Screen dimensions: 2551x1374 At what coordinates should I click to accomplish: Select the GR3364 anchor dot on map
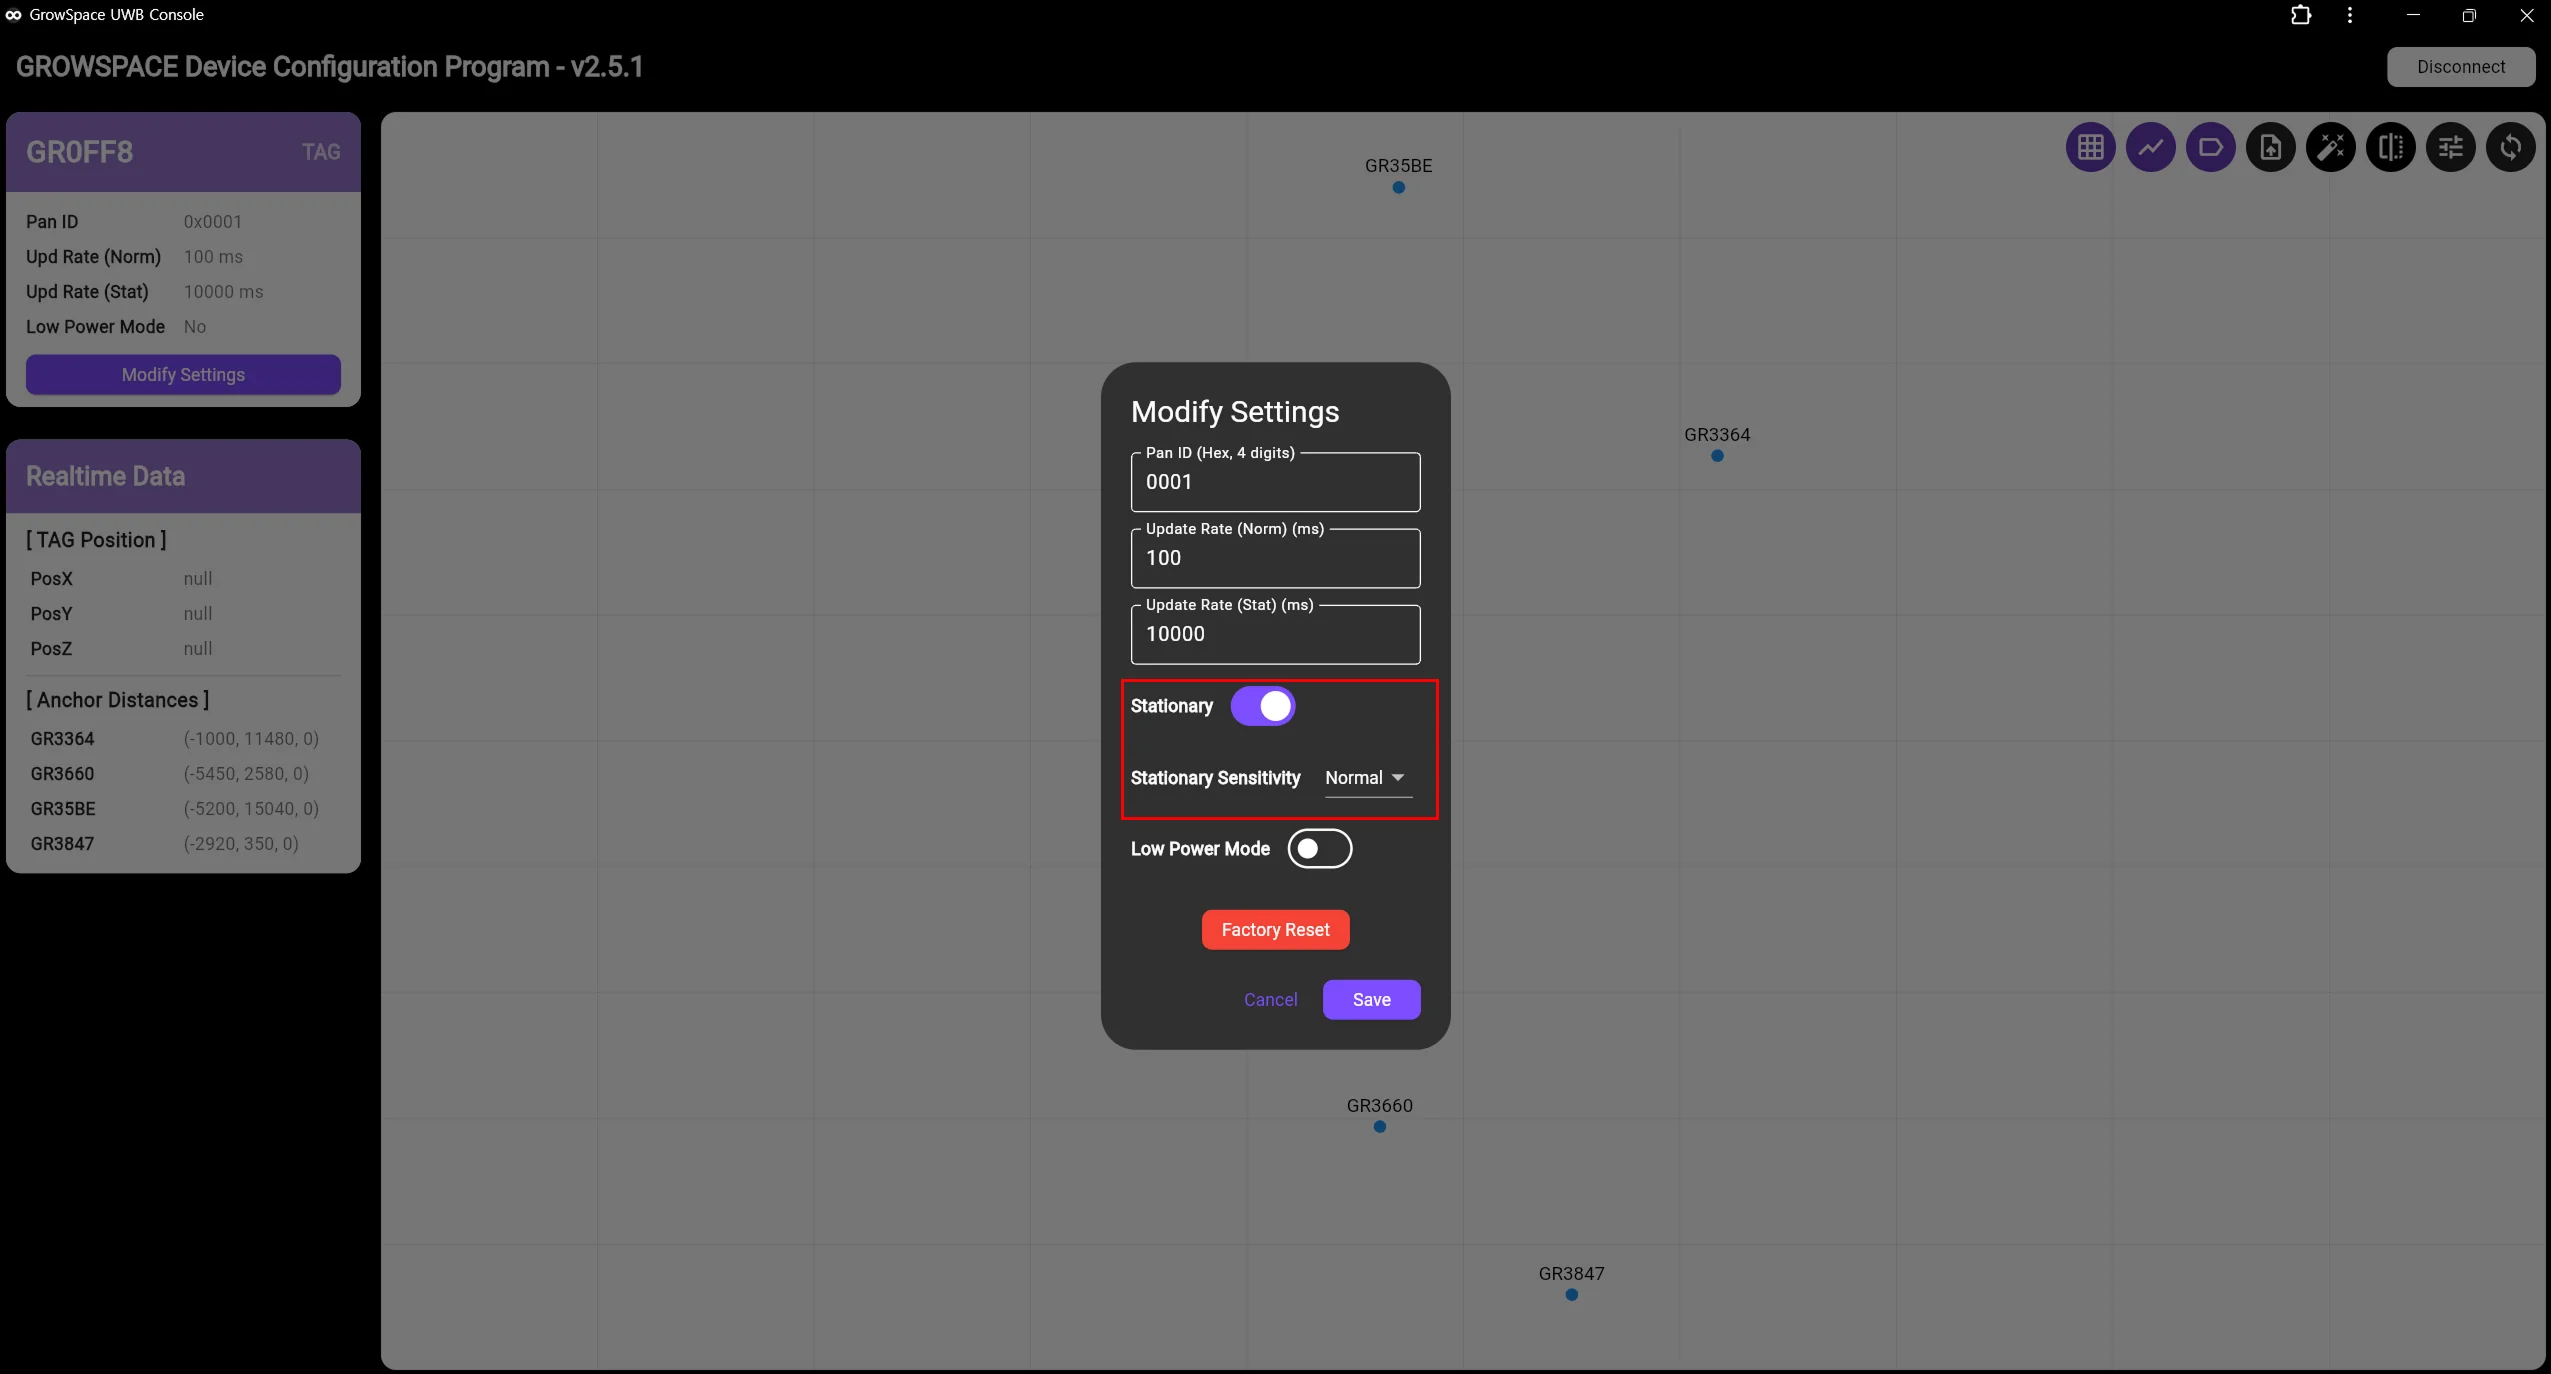(1717, 456)
